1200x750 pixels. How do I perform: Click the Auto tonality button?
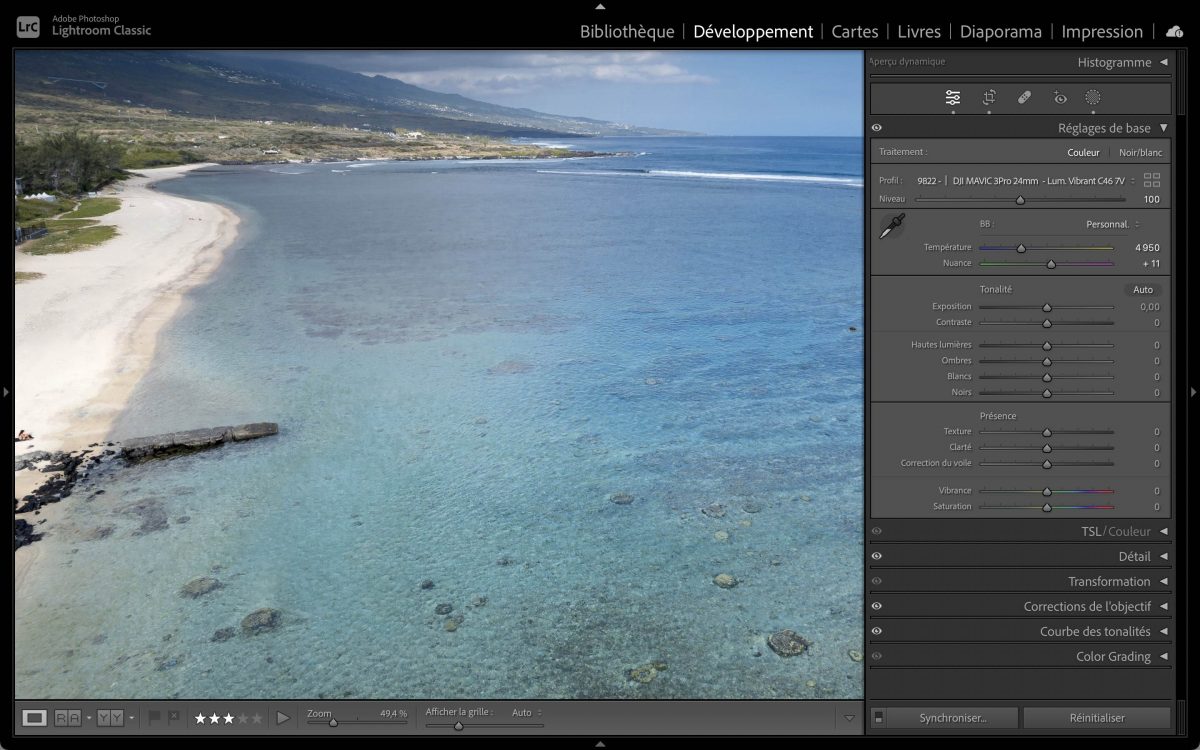1142,289
